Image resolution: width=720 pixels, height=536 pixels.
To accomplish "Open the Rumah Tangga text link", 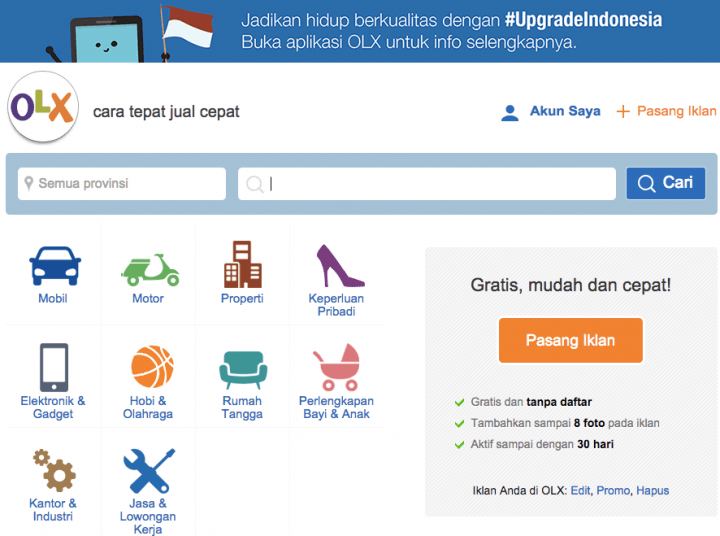I will [x=242, y=407].
